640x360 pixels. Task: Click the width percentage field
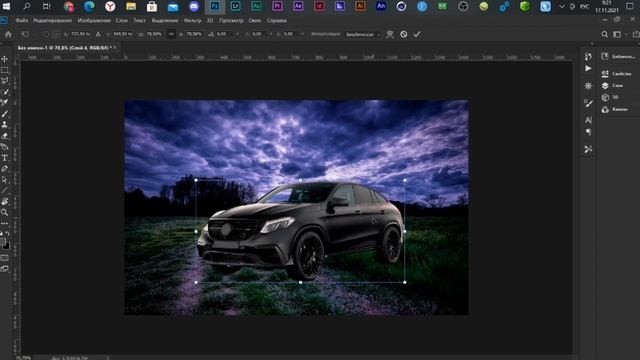click(154, 34)
